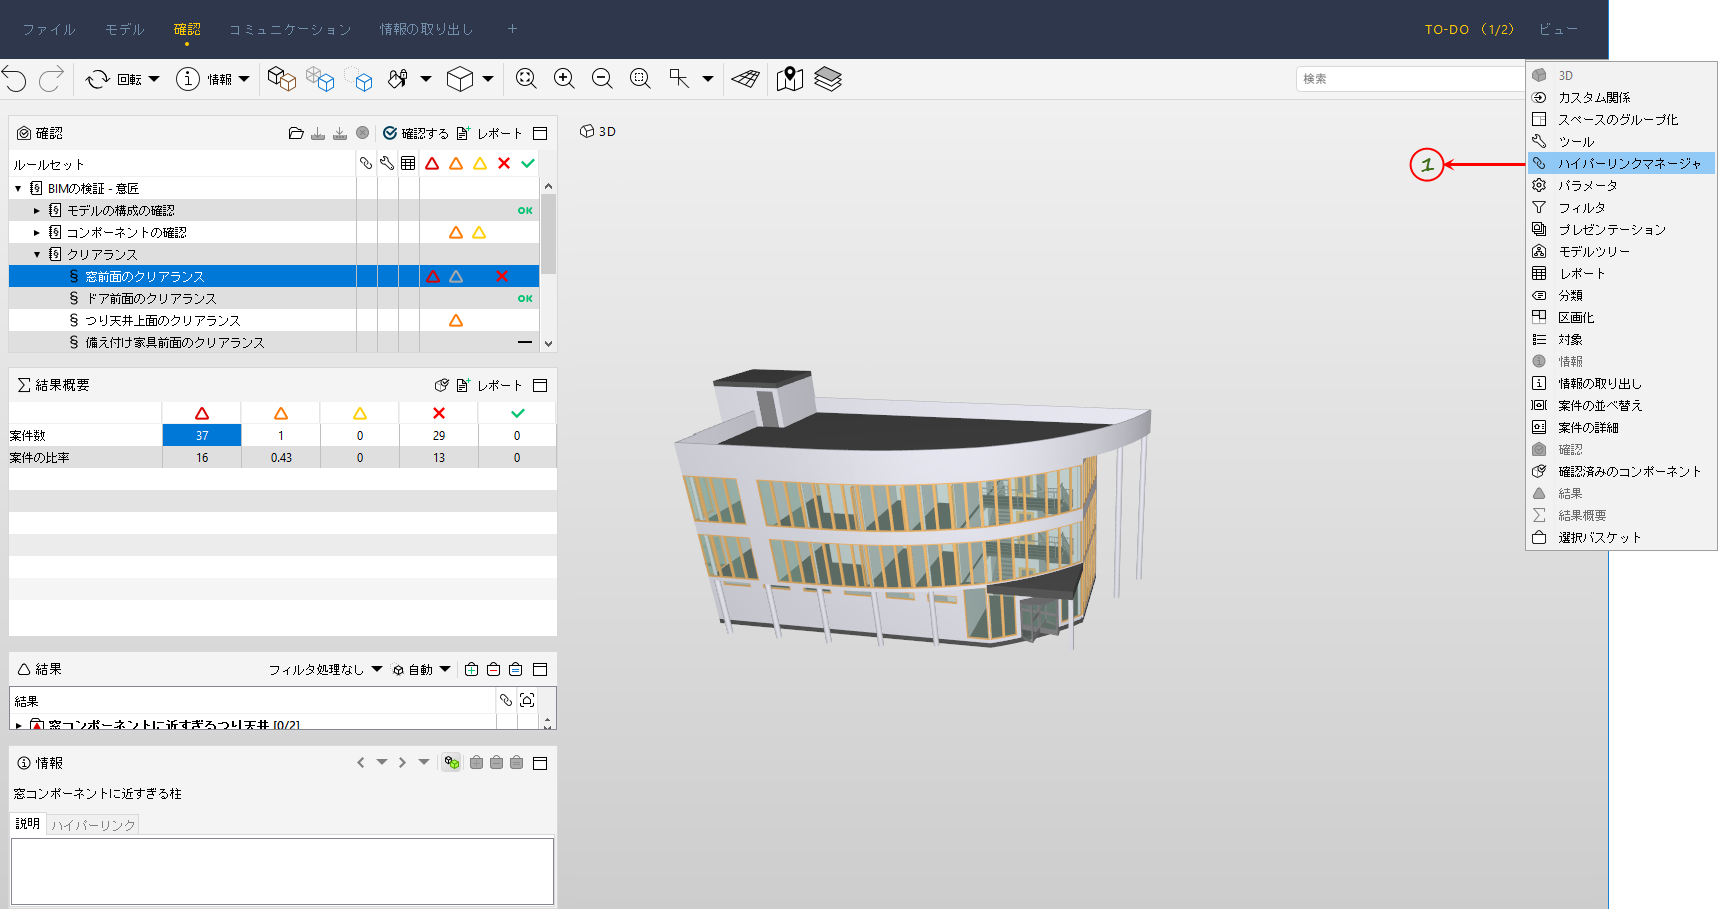
Task: Open the floor plan map icon
Action: point(790,79)
